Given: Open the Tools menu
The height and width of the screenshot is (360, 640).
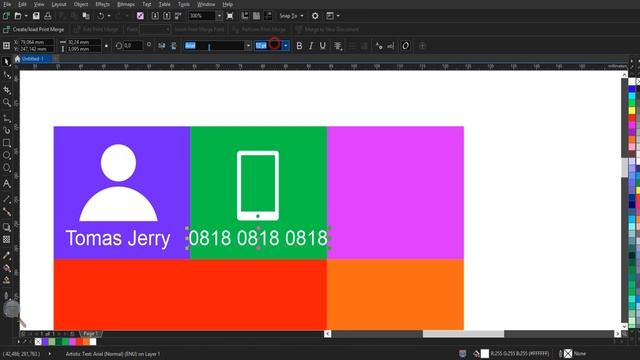Looking at the screenshot, I should (184, 4).
